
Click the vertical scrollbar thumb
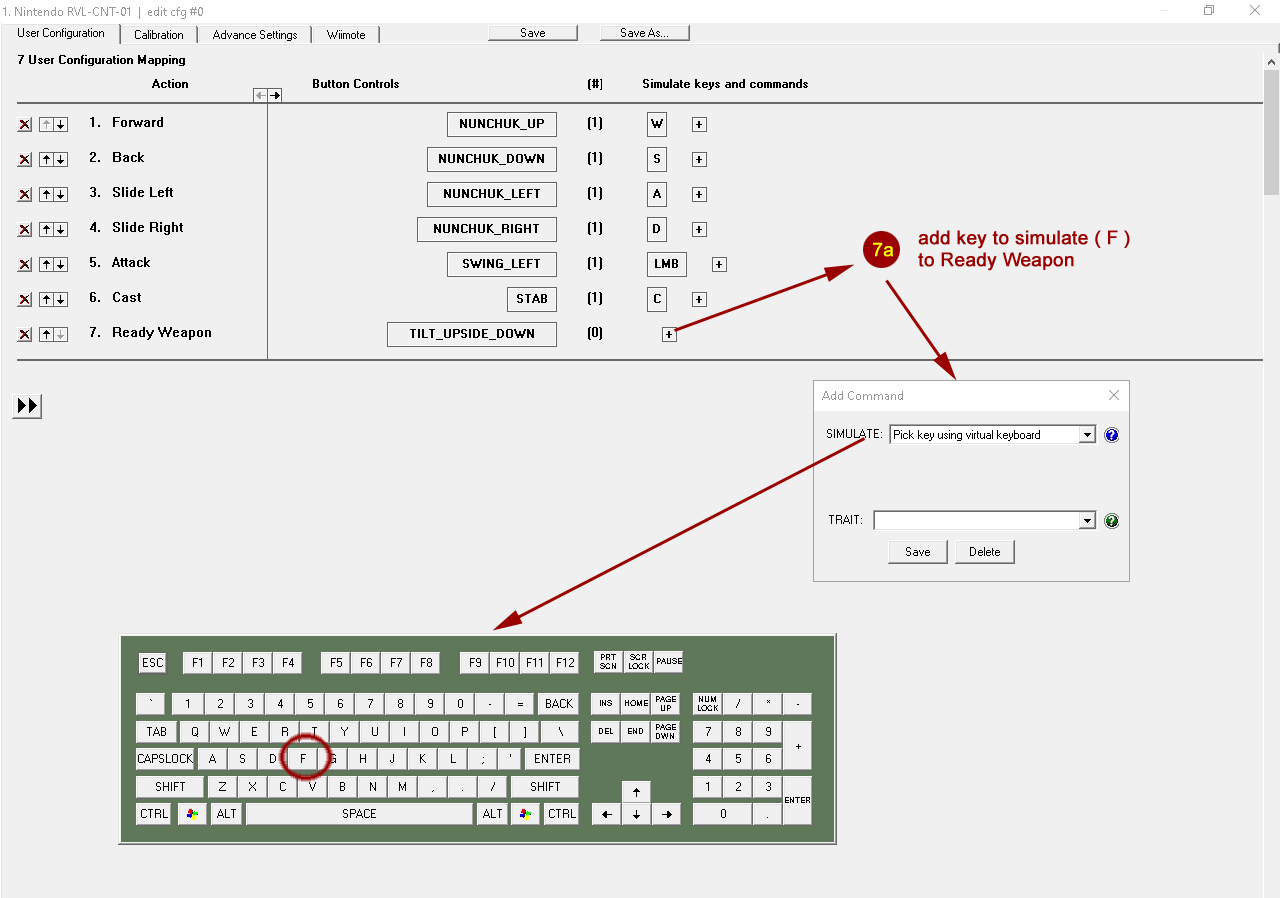1271,130
